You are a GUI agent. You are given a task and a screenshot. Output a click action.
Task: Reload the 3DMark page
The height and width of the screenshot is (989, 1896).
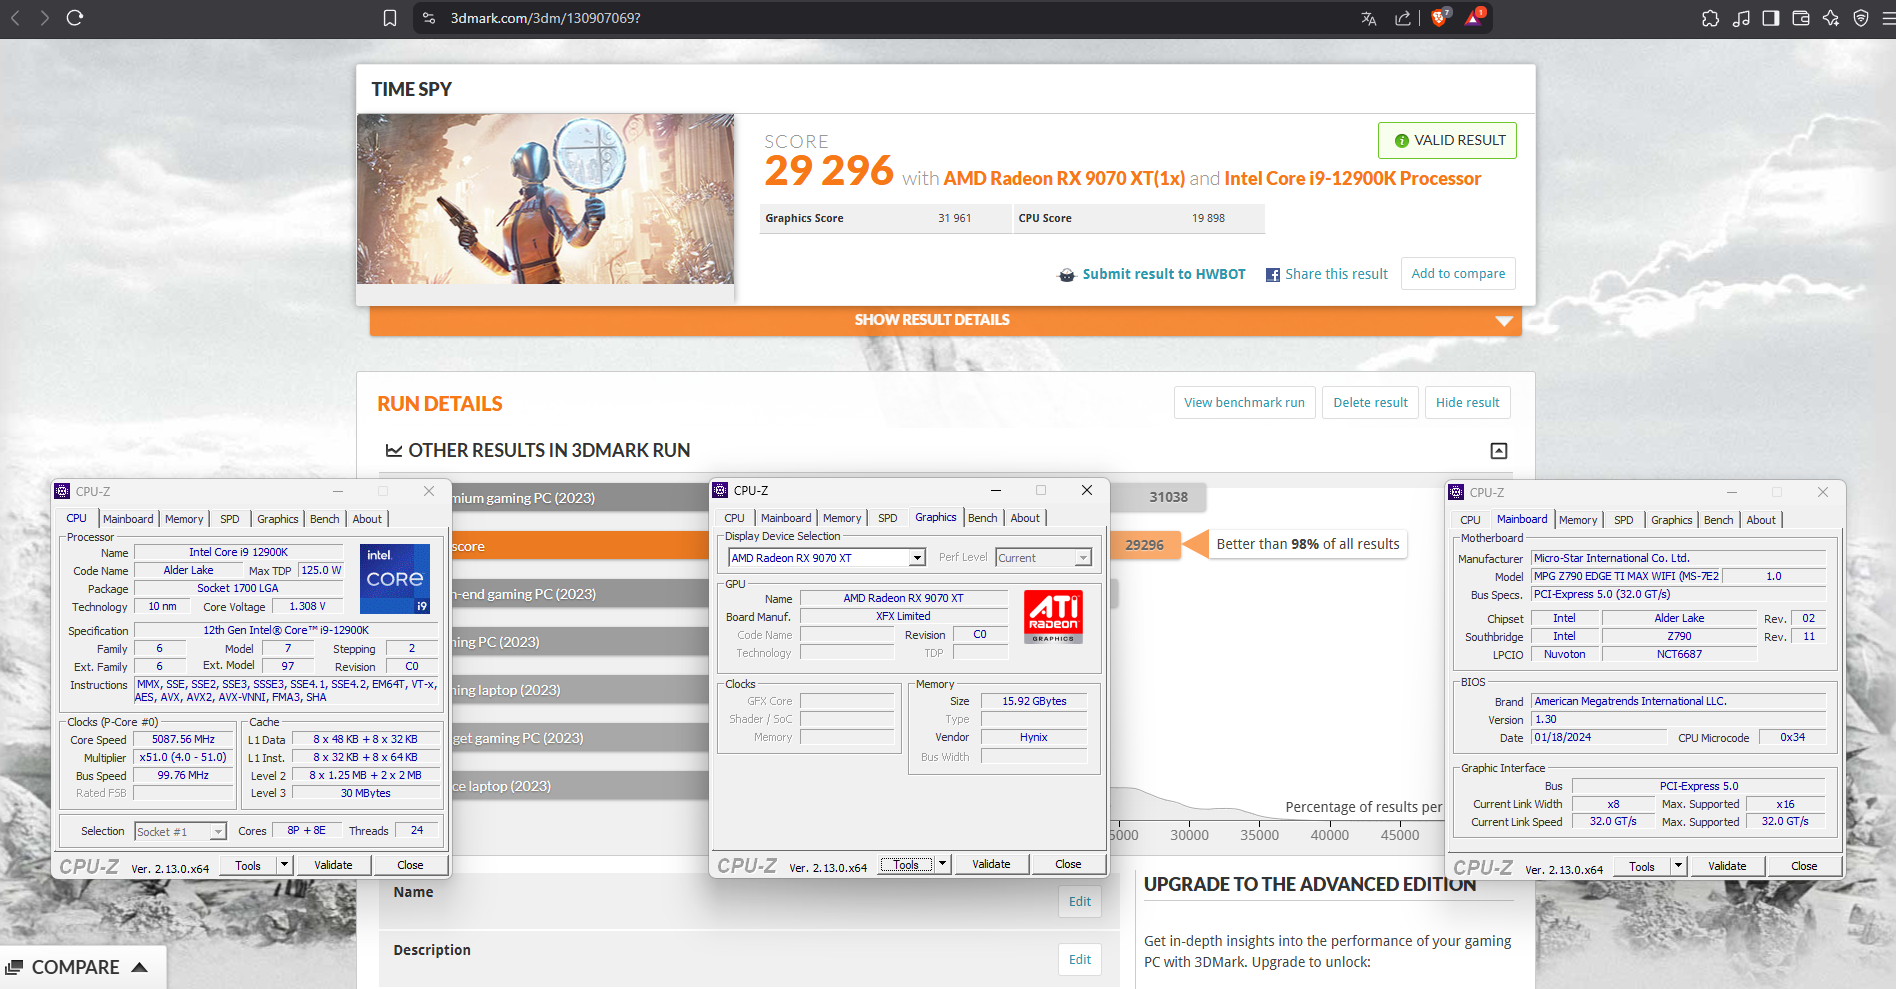coord(75,18)
